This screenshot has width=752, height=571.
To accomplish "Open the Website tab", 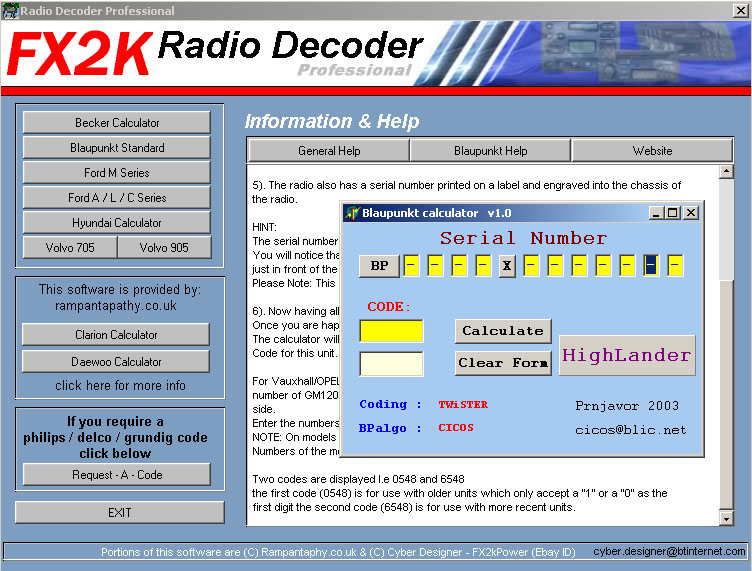I will (652, 151).
